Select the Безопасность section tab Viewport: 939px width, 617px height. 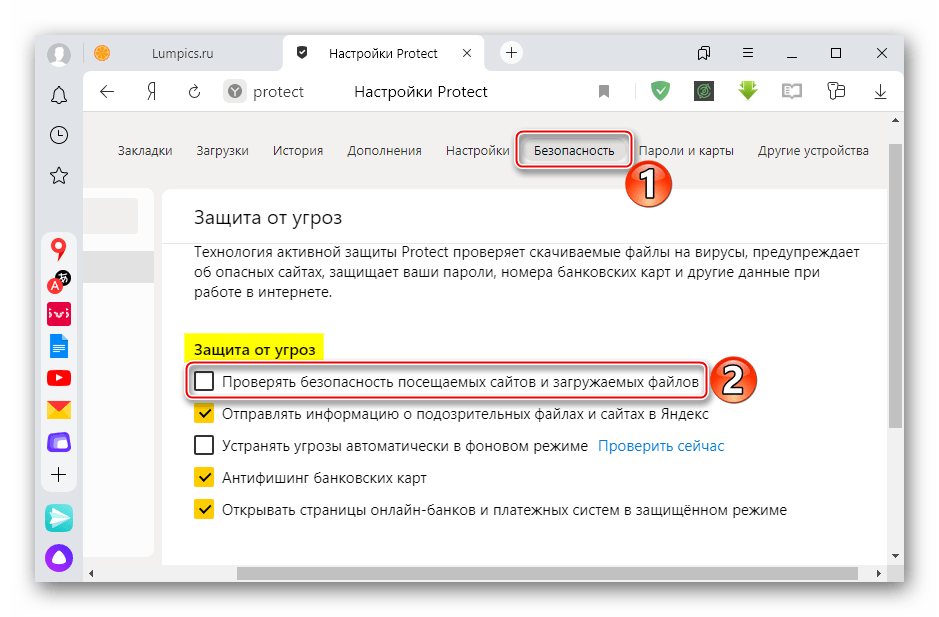(574, 150)
